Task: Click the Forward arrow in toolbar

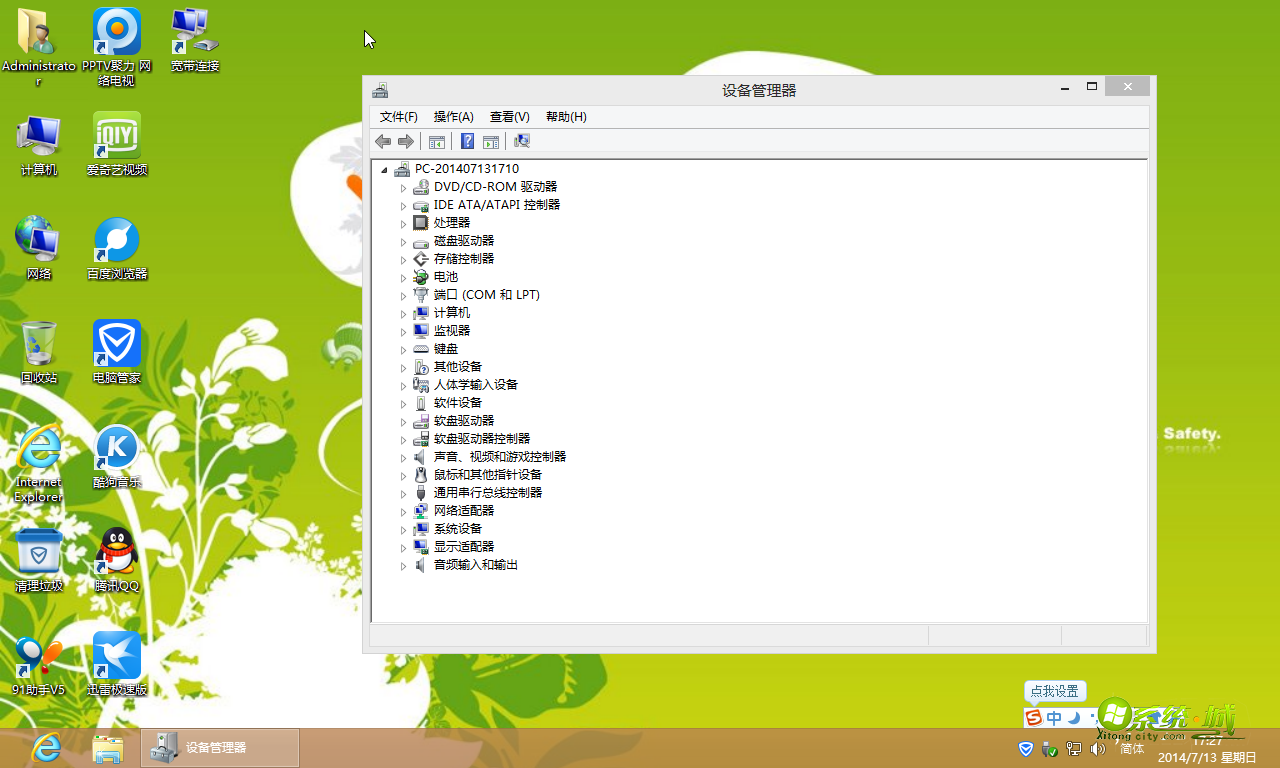Action: click(406, 142)
